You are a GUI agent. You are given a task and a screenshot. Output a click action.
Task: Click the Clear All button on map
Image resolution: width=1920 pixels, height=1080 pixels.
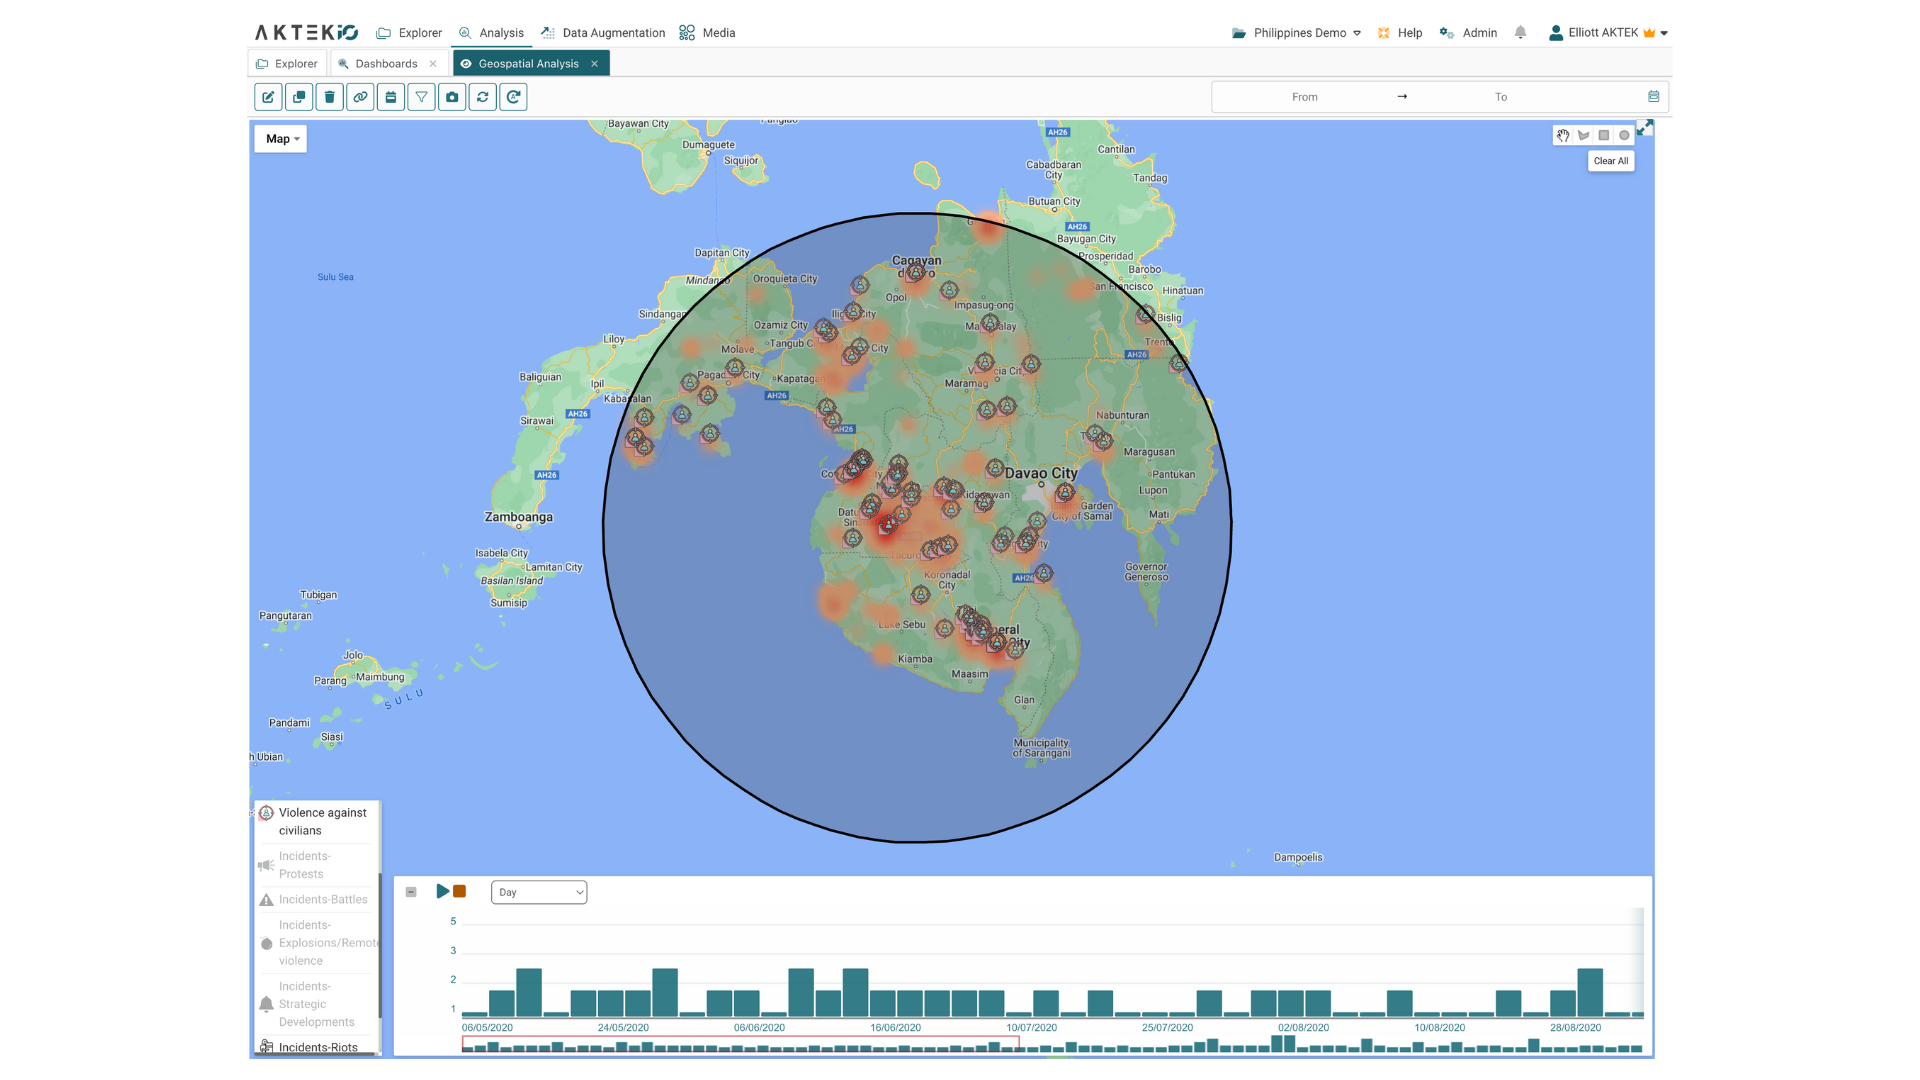pyautogui.click(x=1610, y=160)
